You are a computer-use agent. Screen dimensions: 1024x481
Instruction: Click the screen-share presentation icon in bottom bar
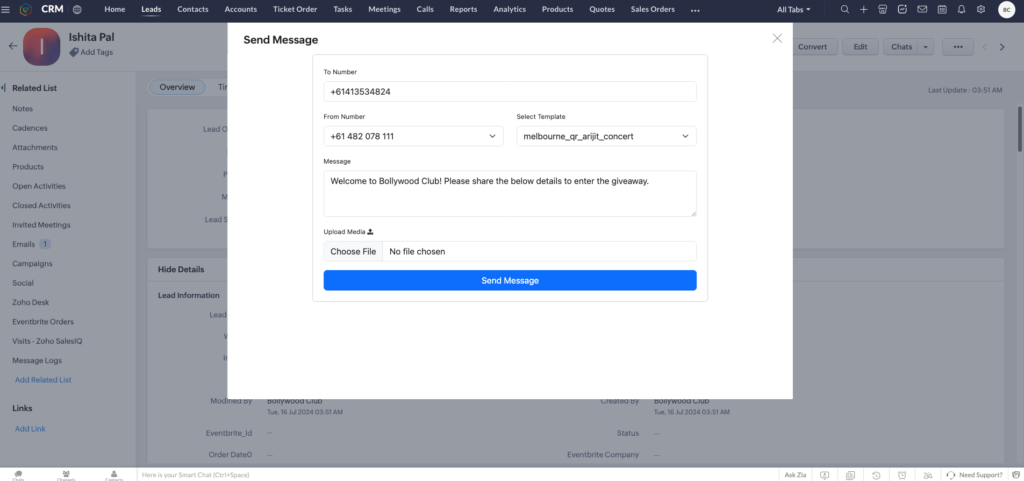[825, 475]
